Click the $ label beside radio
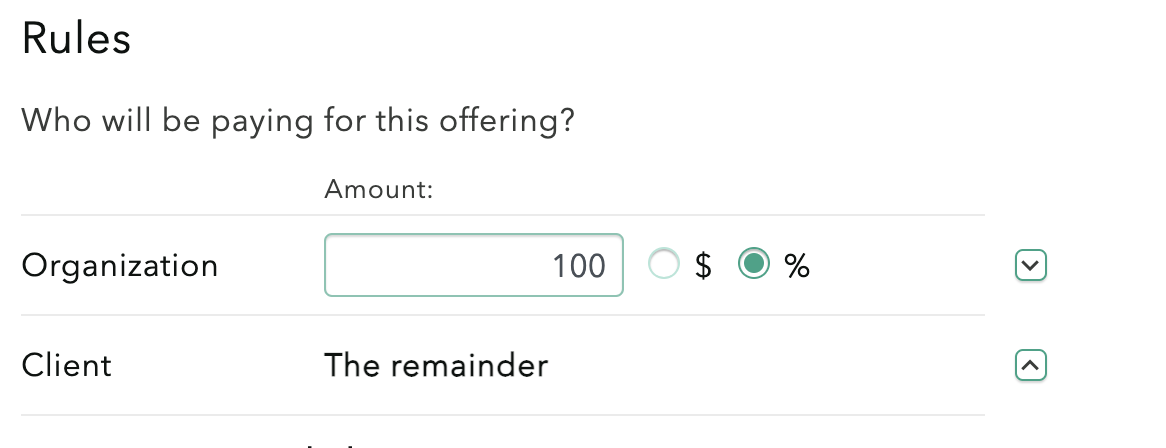Viewport: 1166px width, 448px height. click(703, 266)
